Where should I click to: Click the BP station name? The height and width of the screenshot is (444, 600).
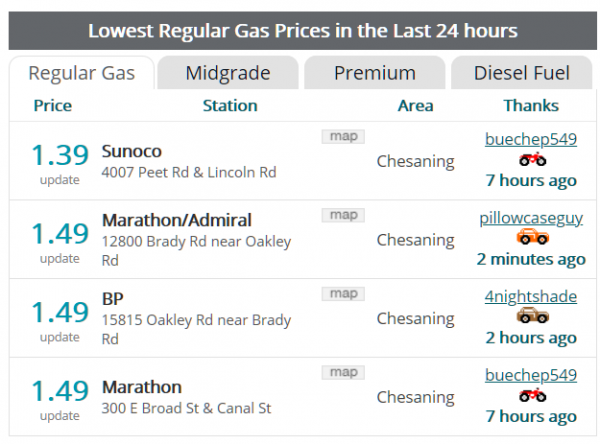pos(113,299)
